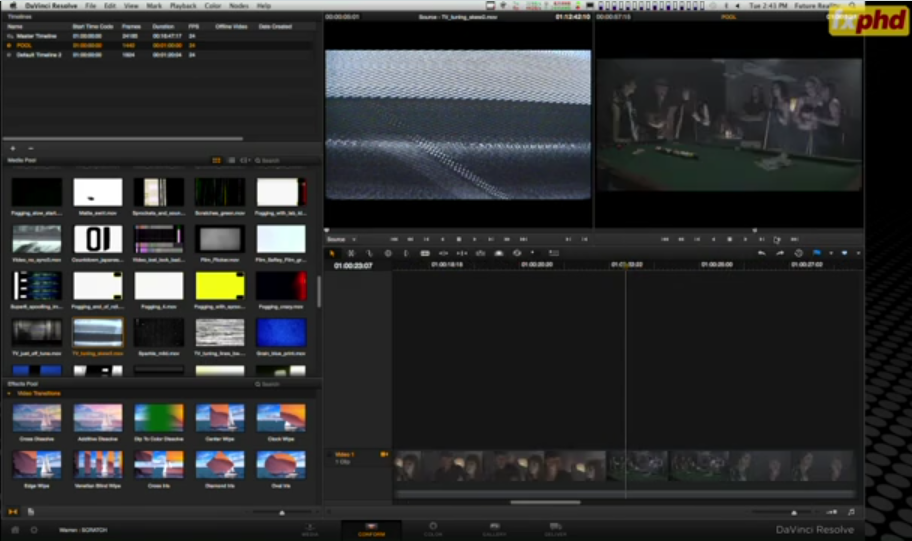Select the Cross Dissolve transition
This screenshot has height=541, width=912.
[37, 418]
